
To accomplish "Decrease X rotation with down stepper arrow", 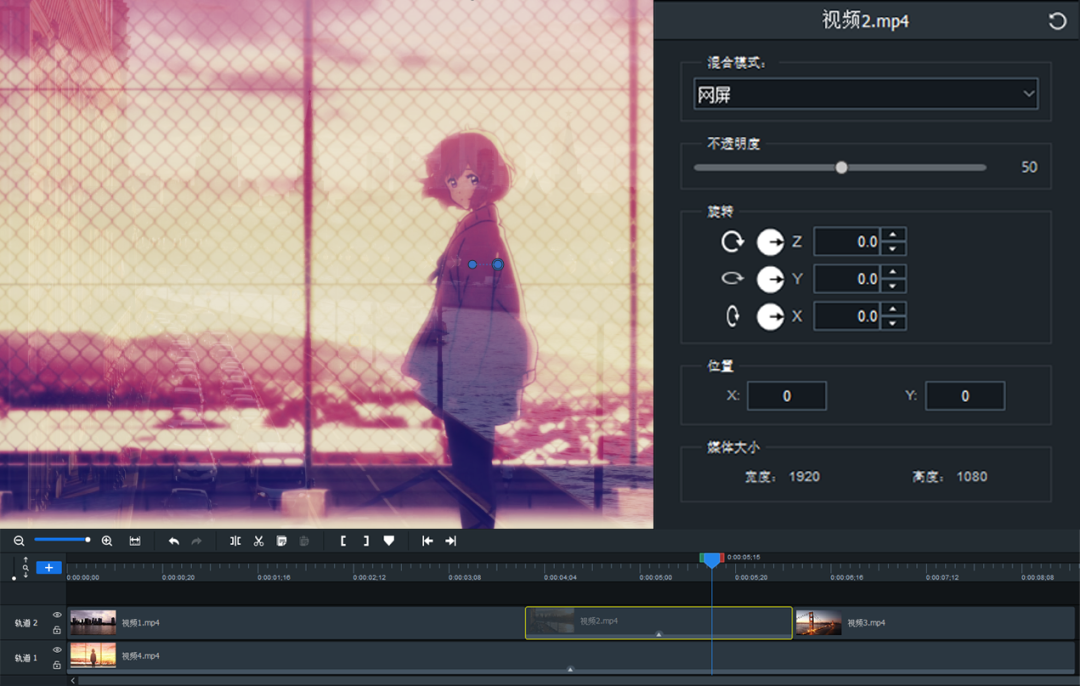I will tap(893, 323).
